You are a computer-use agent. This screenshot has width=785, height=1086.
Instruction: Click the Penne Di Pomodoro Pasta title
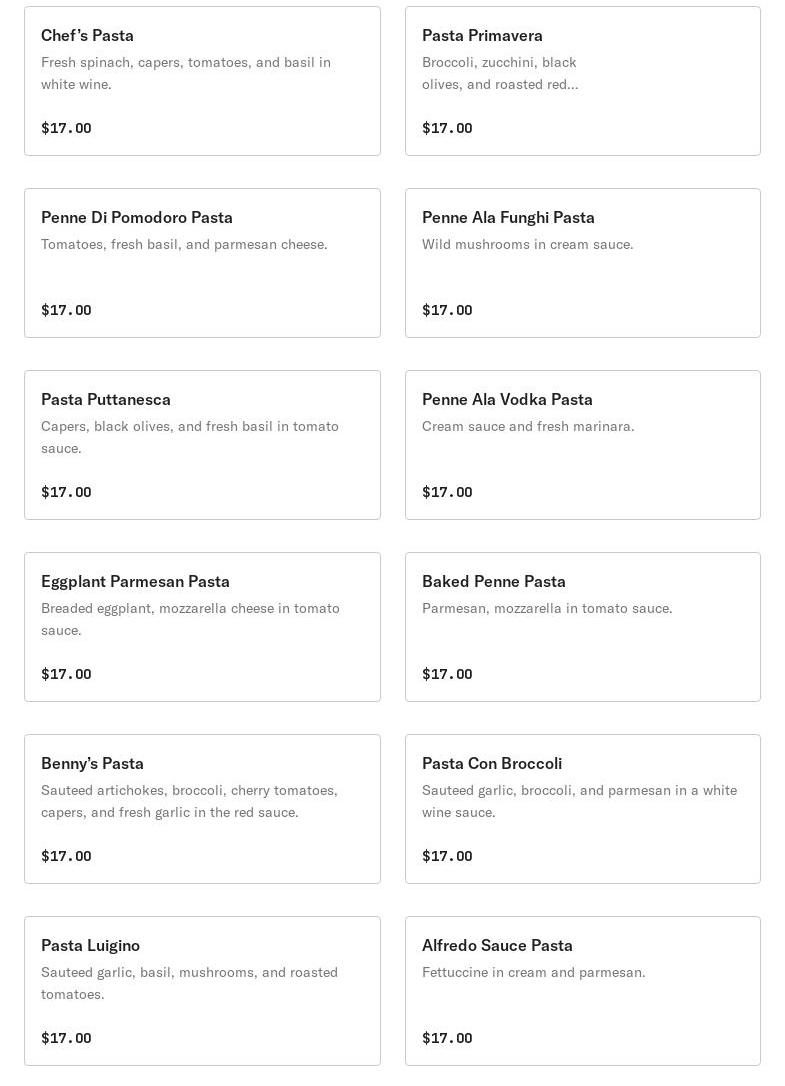[x=137, y=217]
